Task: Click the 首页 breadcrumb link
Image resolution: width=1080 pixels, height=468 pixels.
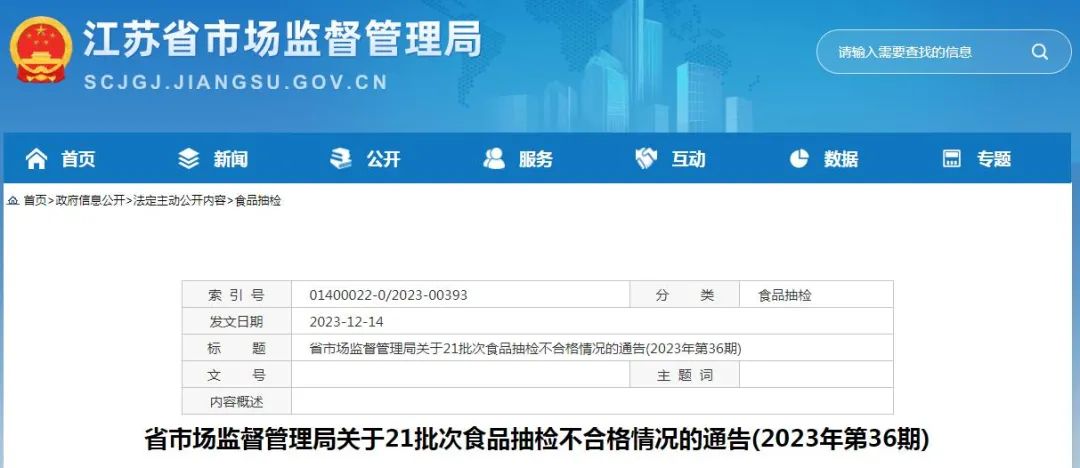Action: coord(35,201)
